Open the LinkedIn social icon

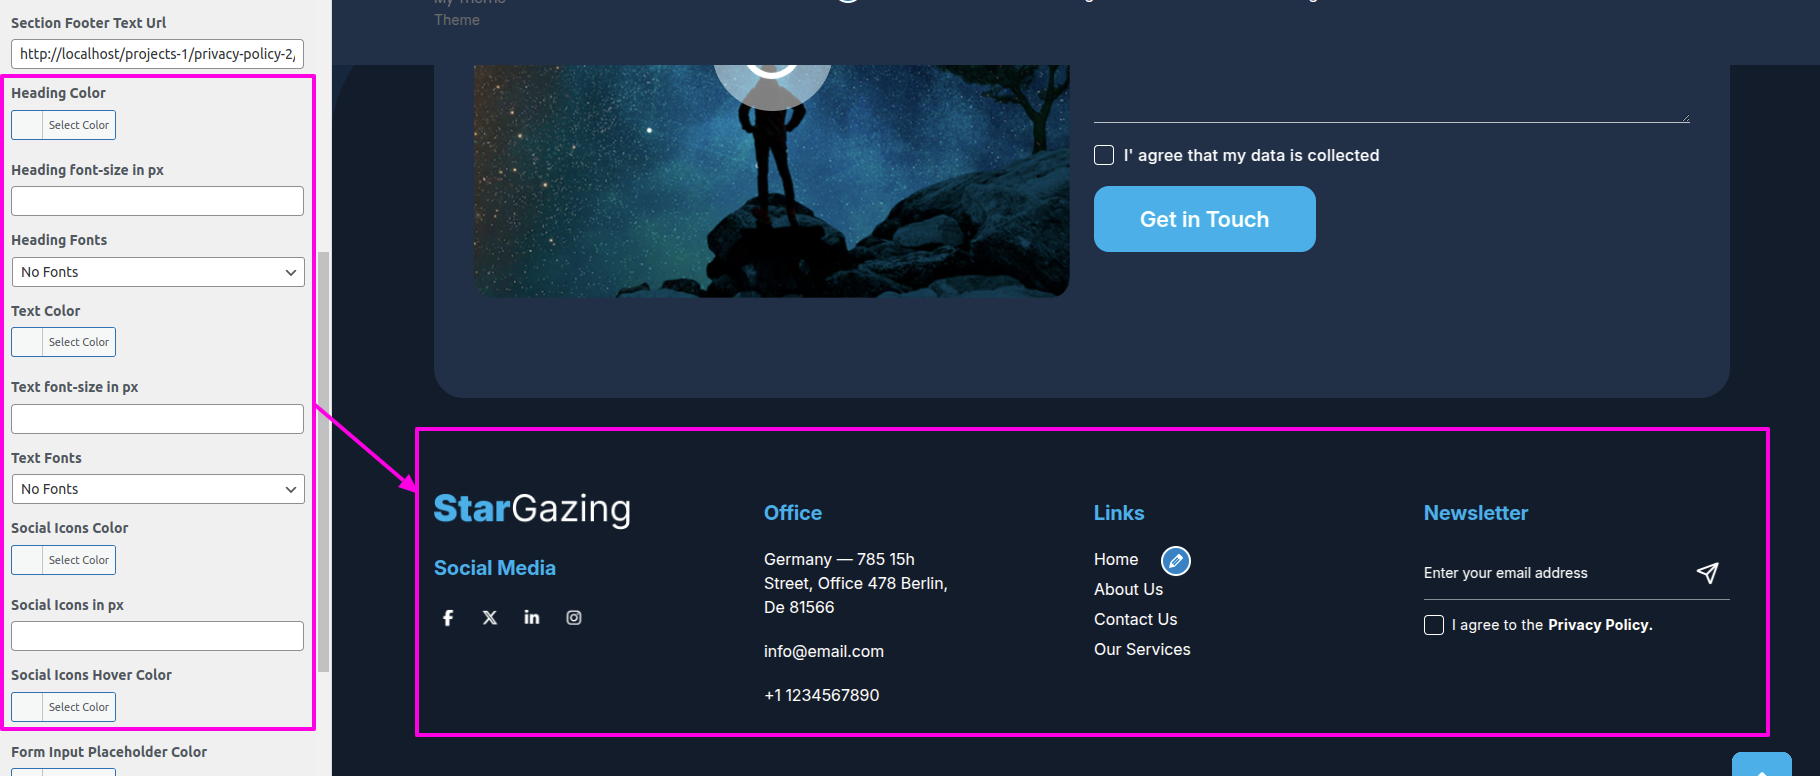[x=532, y=617]
